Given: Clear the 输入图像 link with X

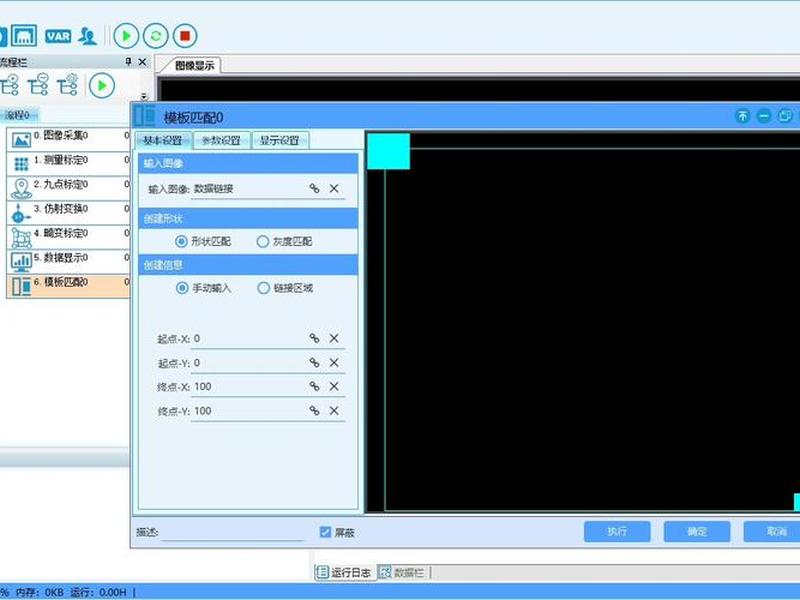Looking at the screenshot, I should click(x=334, y=188).
